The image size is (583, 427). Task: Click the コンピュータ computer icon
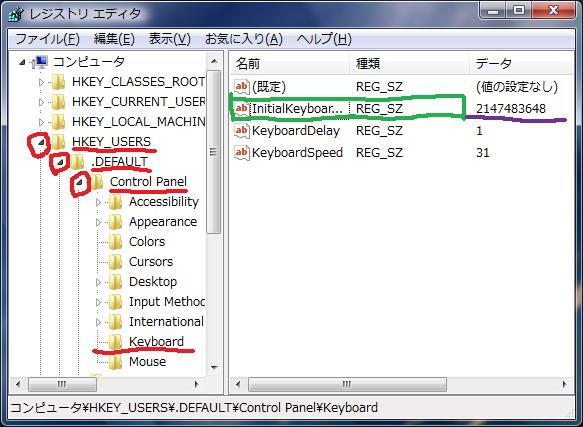[x=40, y=62]
